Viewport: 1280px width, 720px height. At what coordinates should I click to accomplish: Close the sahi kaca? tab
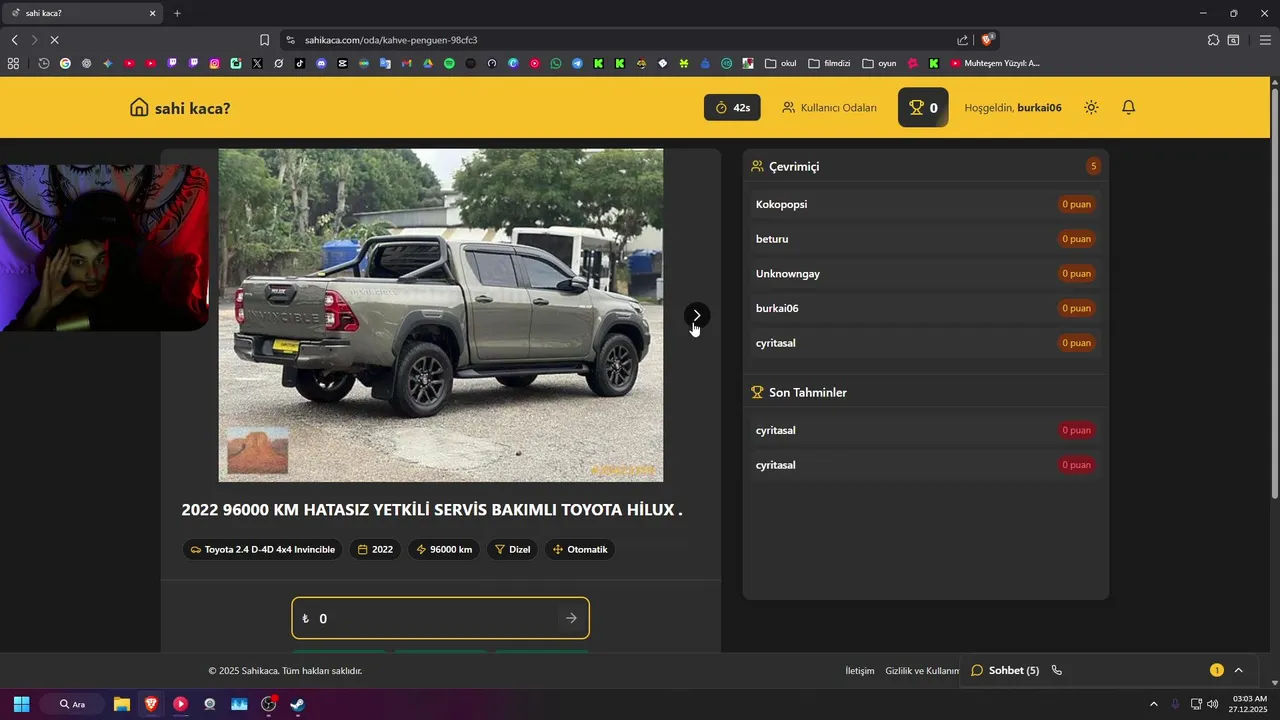[x=153, y=13]
